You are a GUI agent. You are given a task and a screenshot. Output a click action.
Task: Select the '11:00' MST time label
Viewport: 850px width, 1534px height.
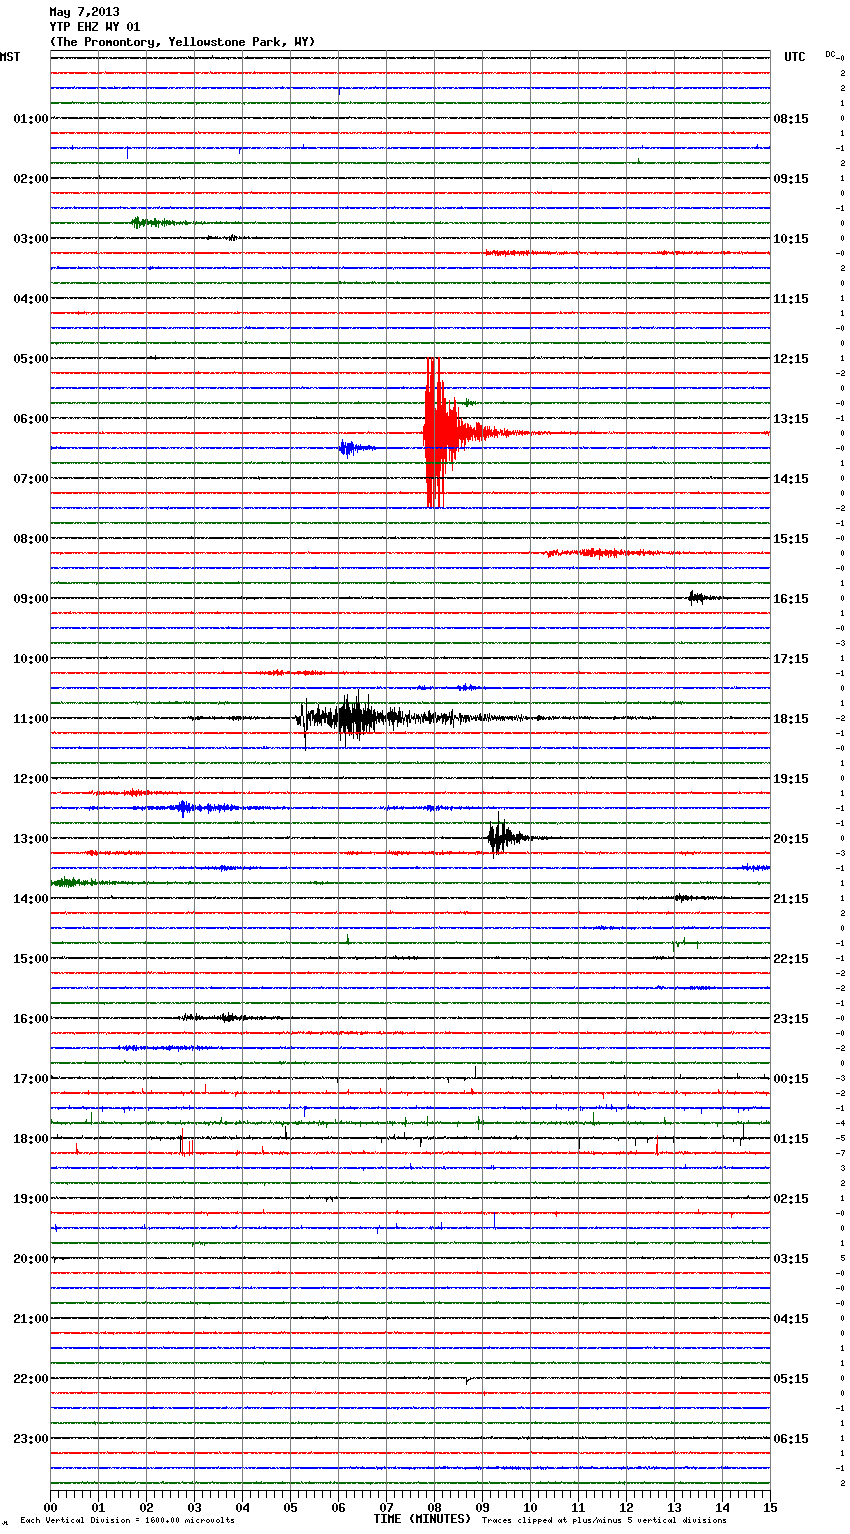coord(30,719)
